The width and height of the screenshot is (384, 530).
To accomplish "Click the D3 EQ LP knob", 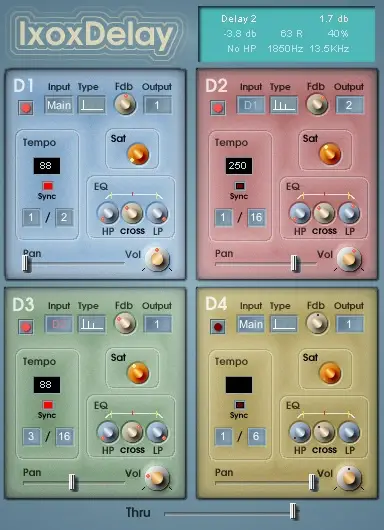I will tap(157, 432).
